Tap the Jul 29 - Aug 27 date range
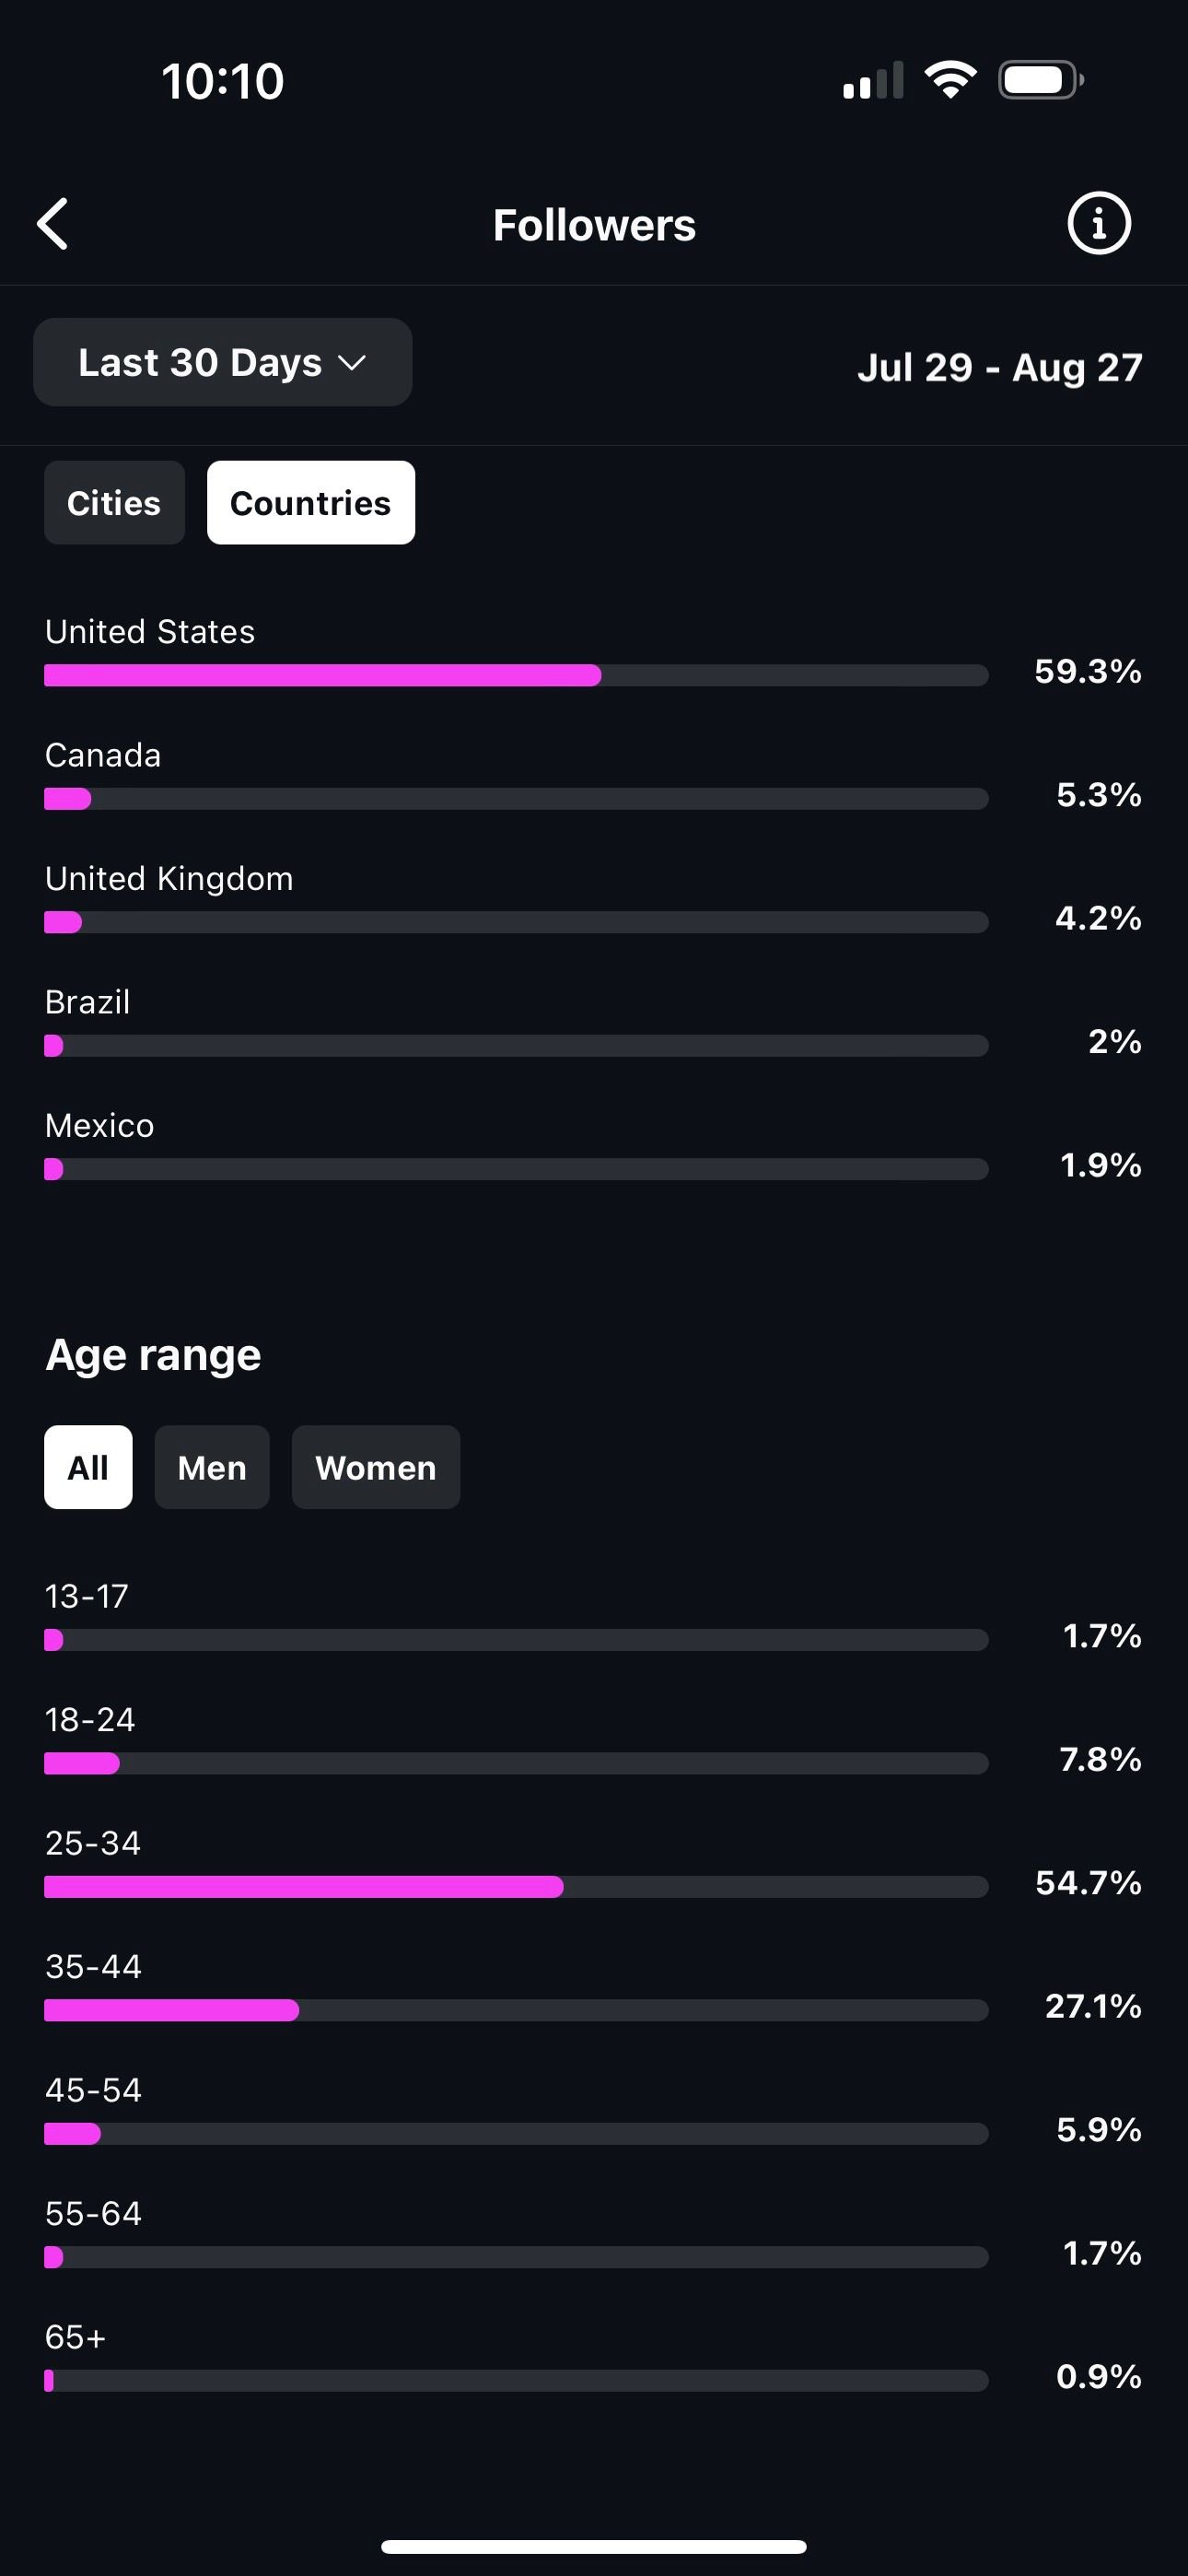The height and width of the screenshot is (2576, 1188). pos(999,367)
